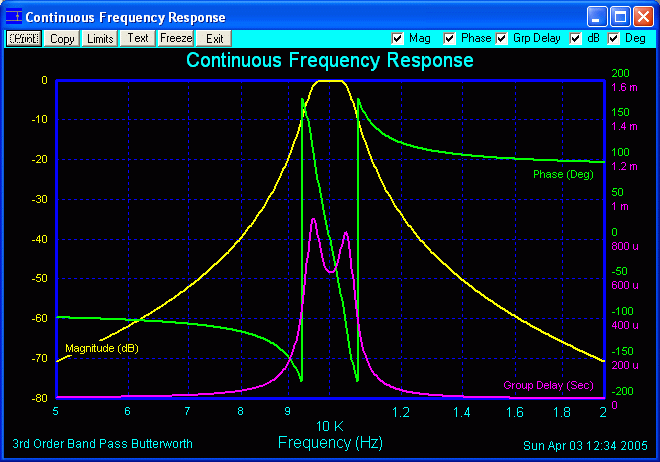Close the Continuous Frequency Response window
Viewport: 660px width, 462px height.
tap(642, 17)
